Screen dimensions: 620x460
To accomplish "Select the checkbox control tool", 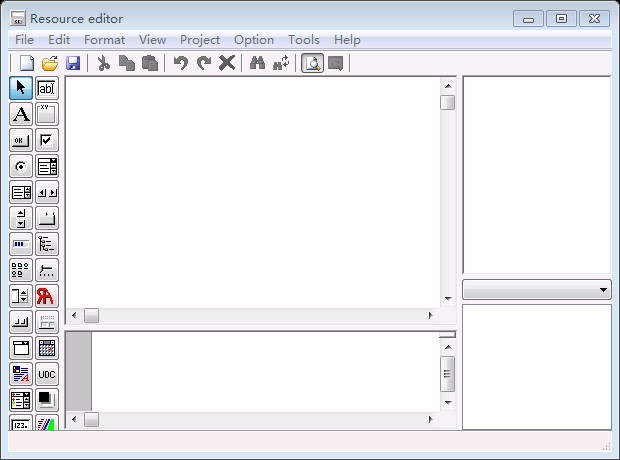I will coord(47,140).
